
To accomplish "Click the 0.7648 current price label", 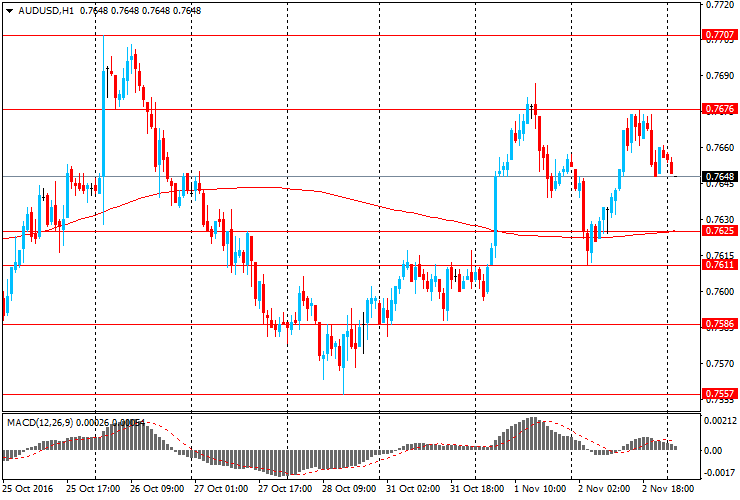I will (x=720, y=176).
